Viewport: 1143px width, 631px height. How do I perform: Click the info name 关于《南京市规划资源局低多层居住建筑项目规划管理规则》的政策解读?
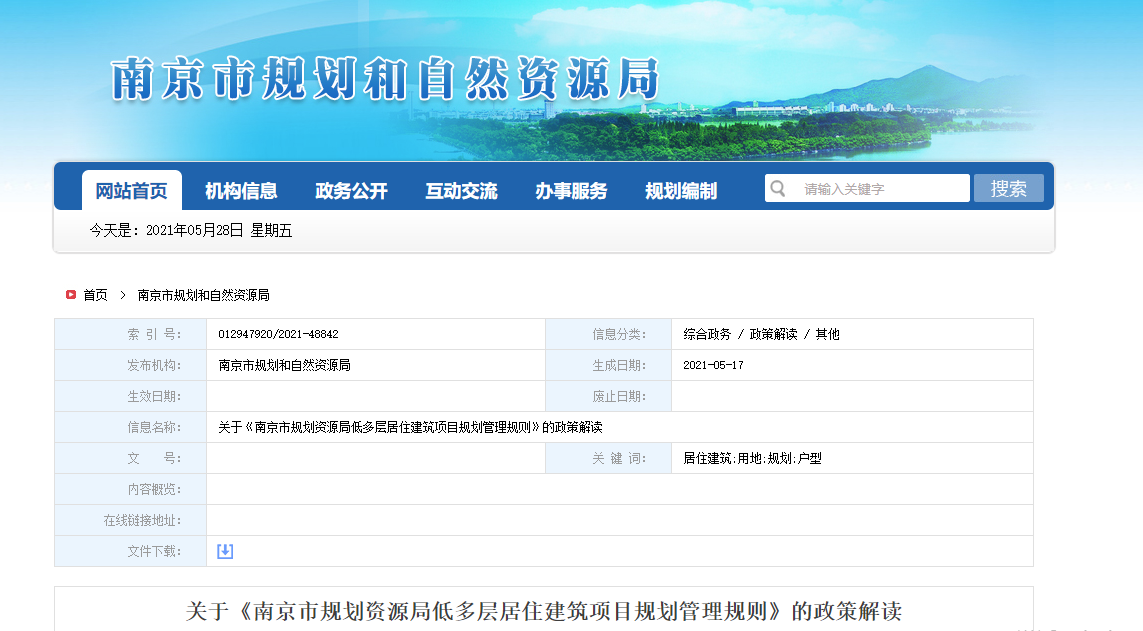coord(410,427)
